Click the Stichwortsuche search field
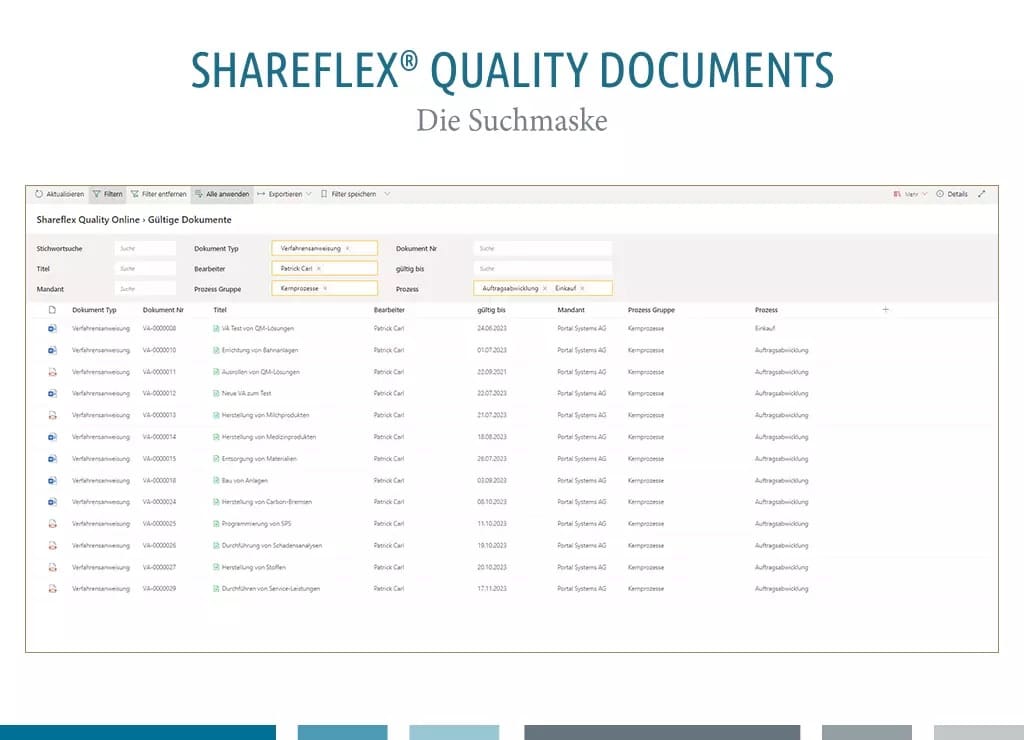The height and width of the screenshot is (740, 1024). point(146,247)
